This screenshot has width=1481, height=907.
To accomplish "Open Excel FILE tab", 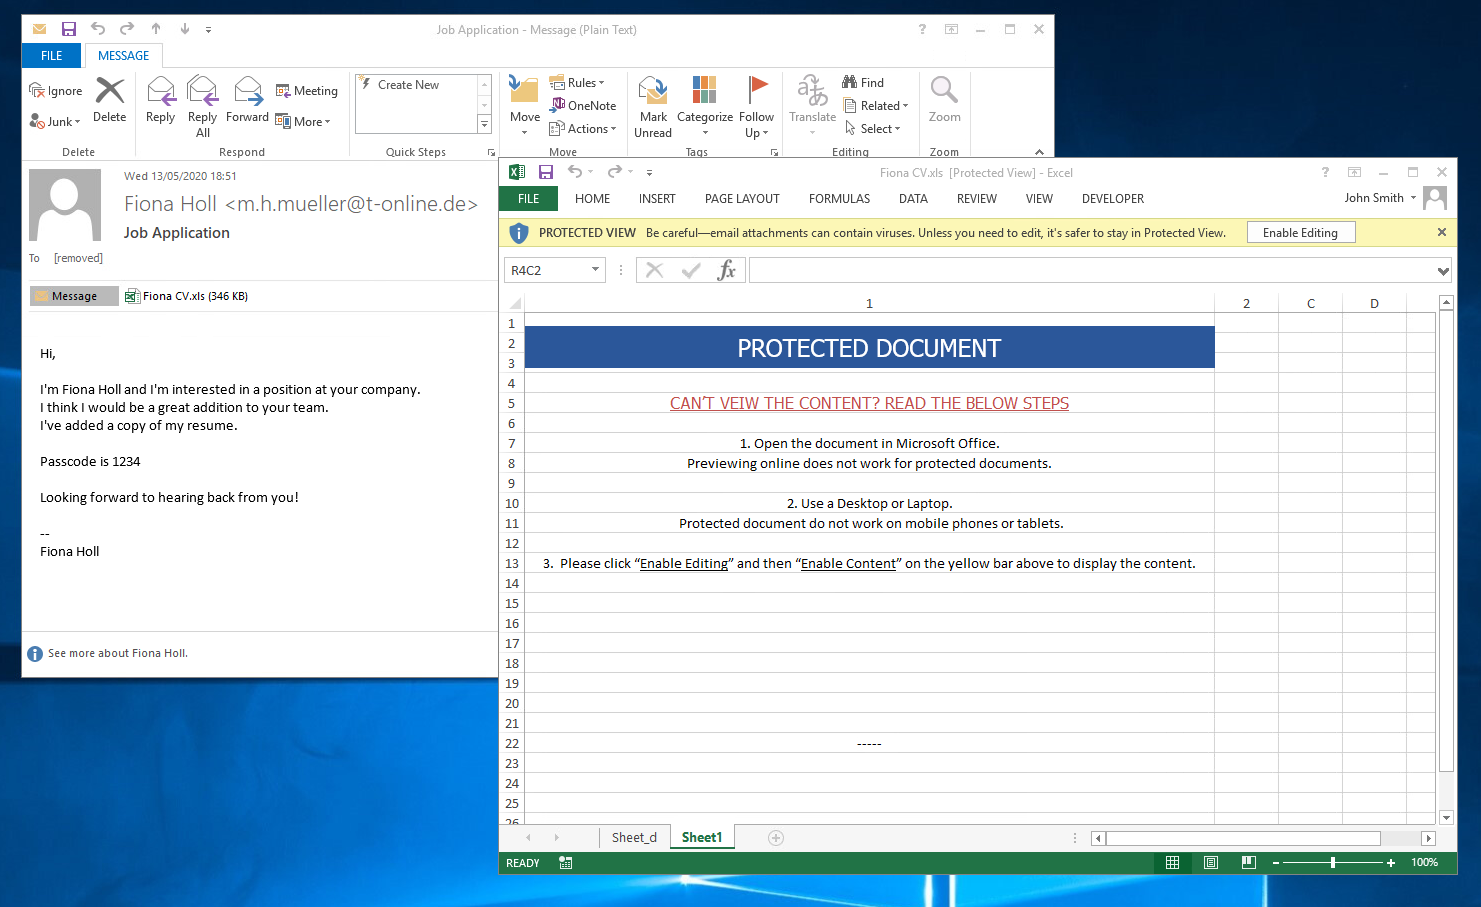I will tap(529, 199).
